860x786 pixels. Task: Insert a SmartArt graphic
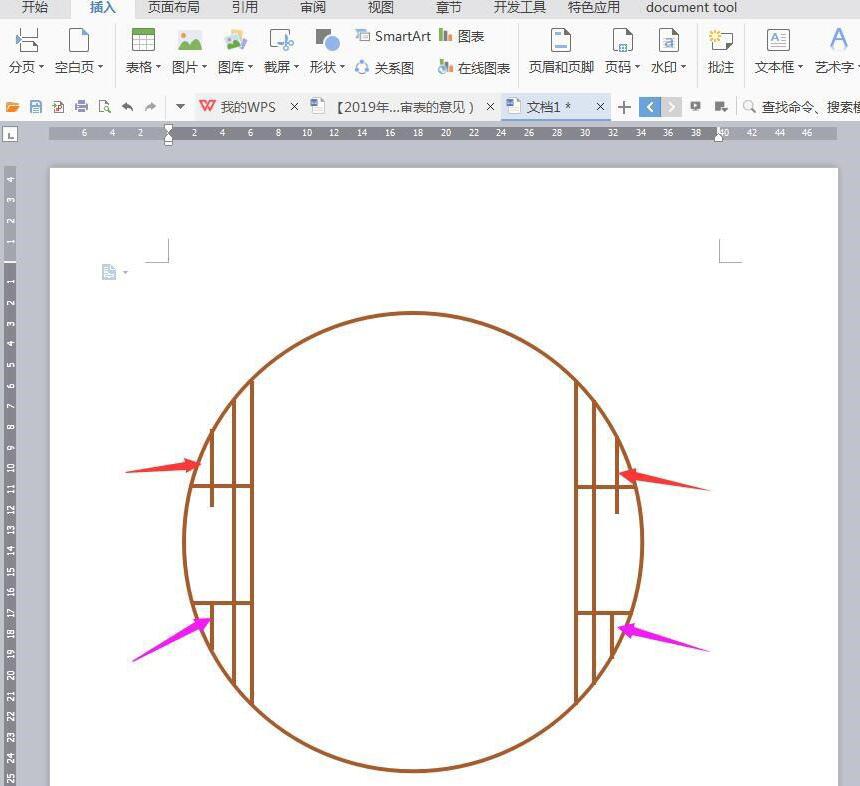pyautogui.click(x=393, y=36)
